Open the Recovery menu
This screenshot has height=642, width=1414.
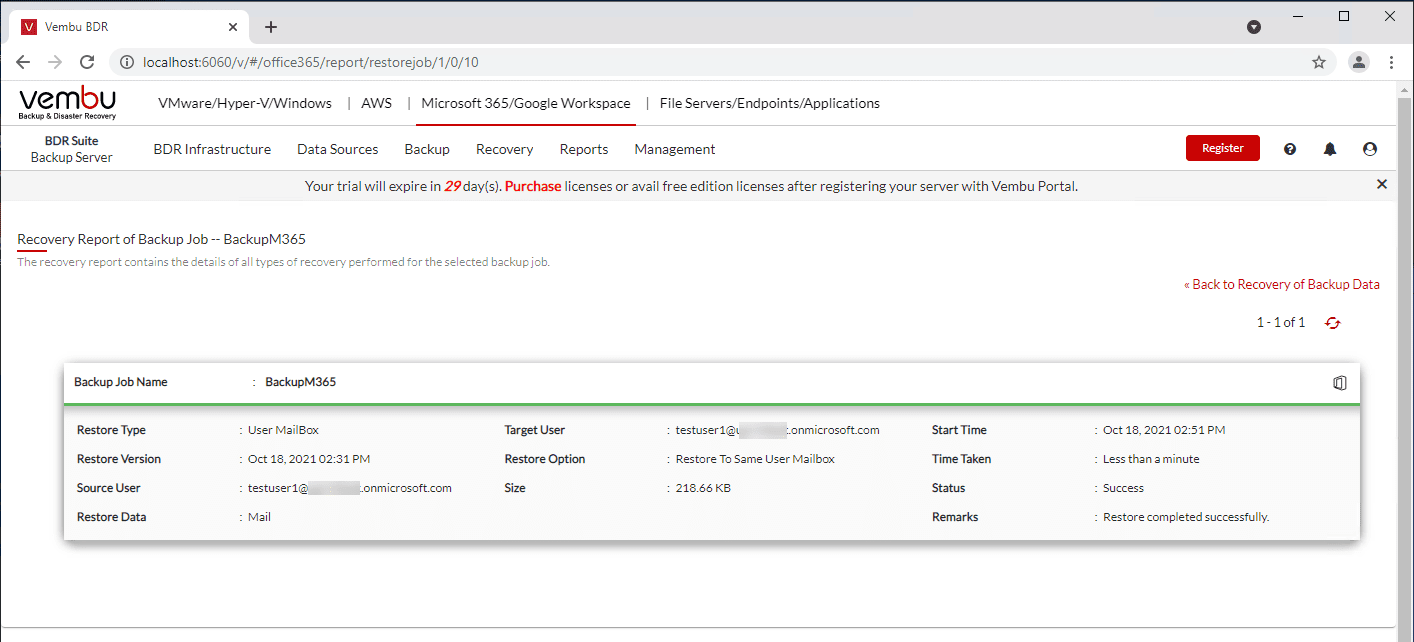(504, 149)
